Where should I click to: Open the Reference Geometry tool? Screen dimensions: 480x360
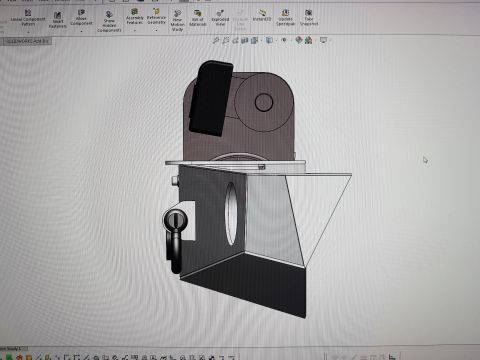tap(156, 17)
